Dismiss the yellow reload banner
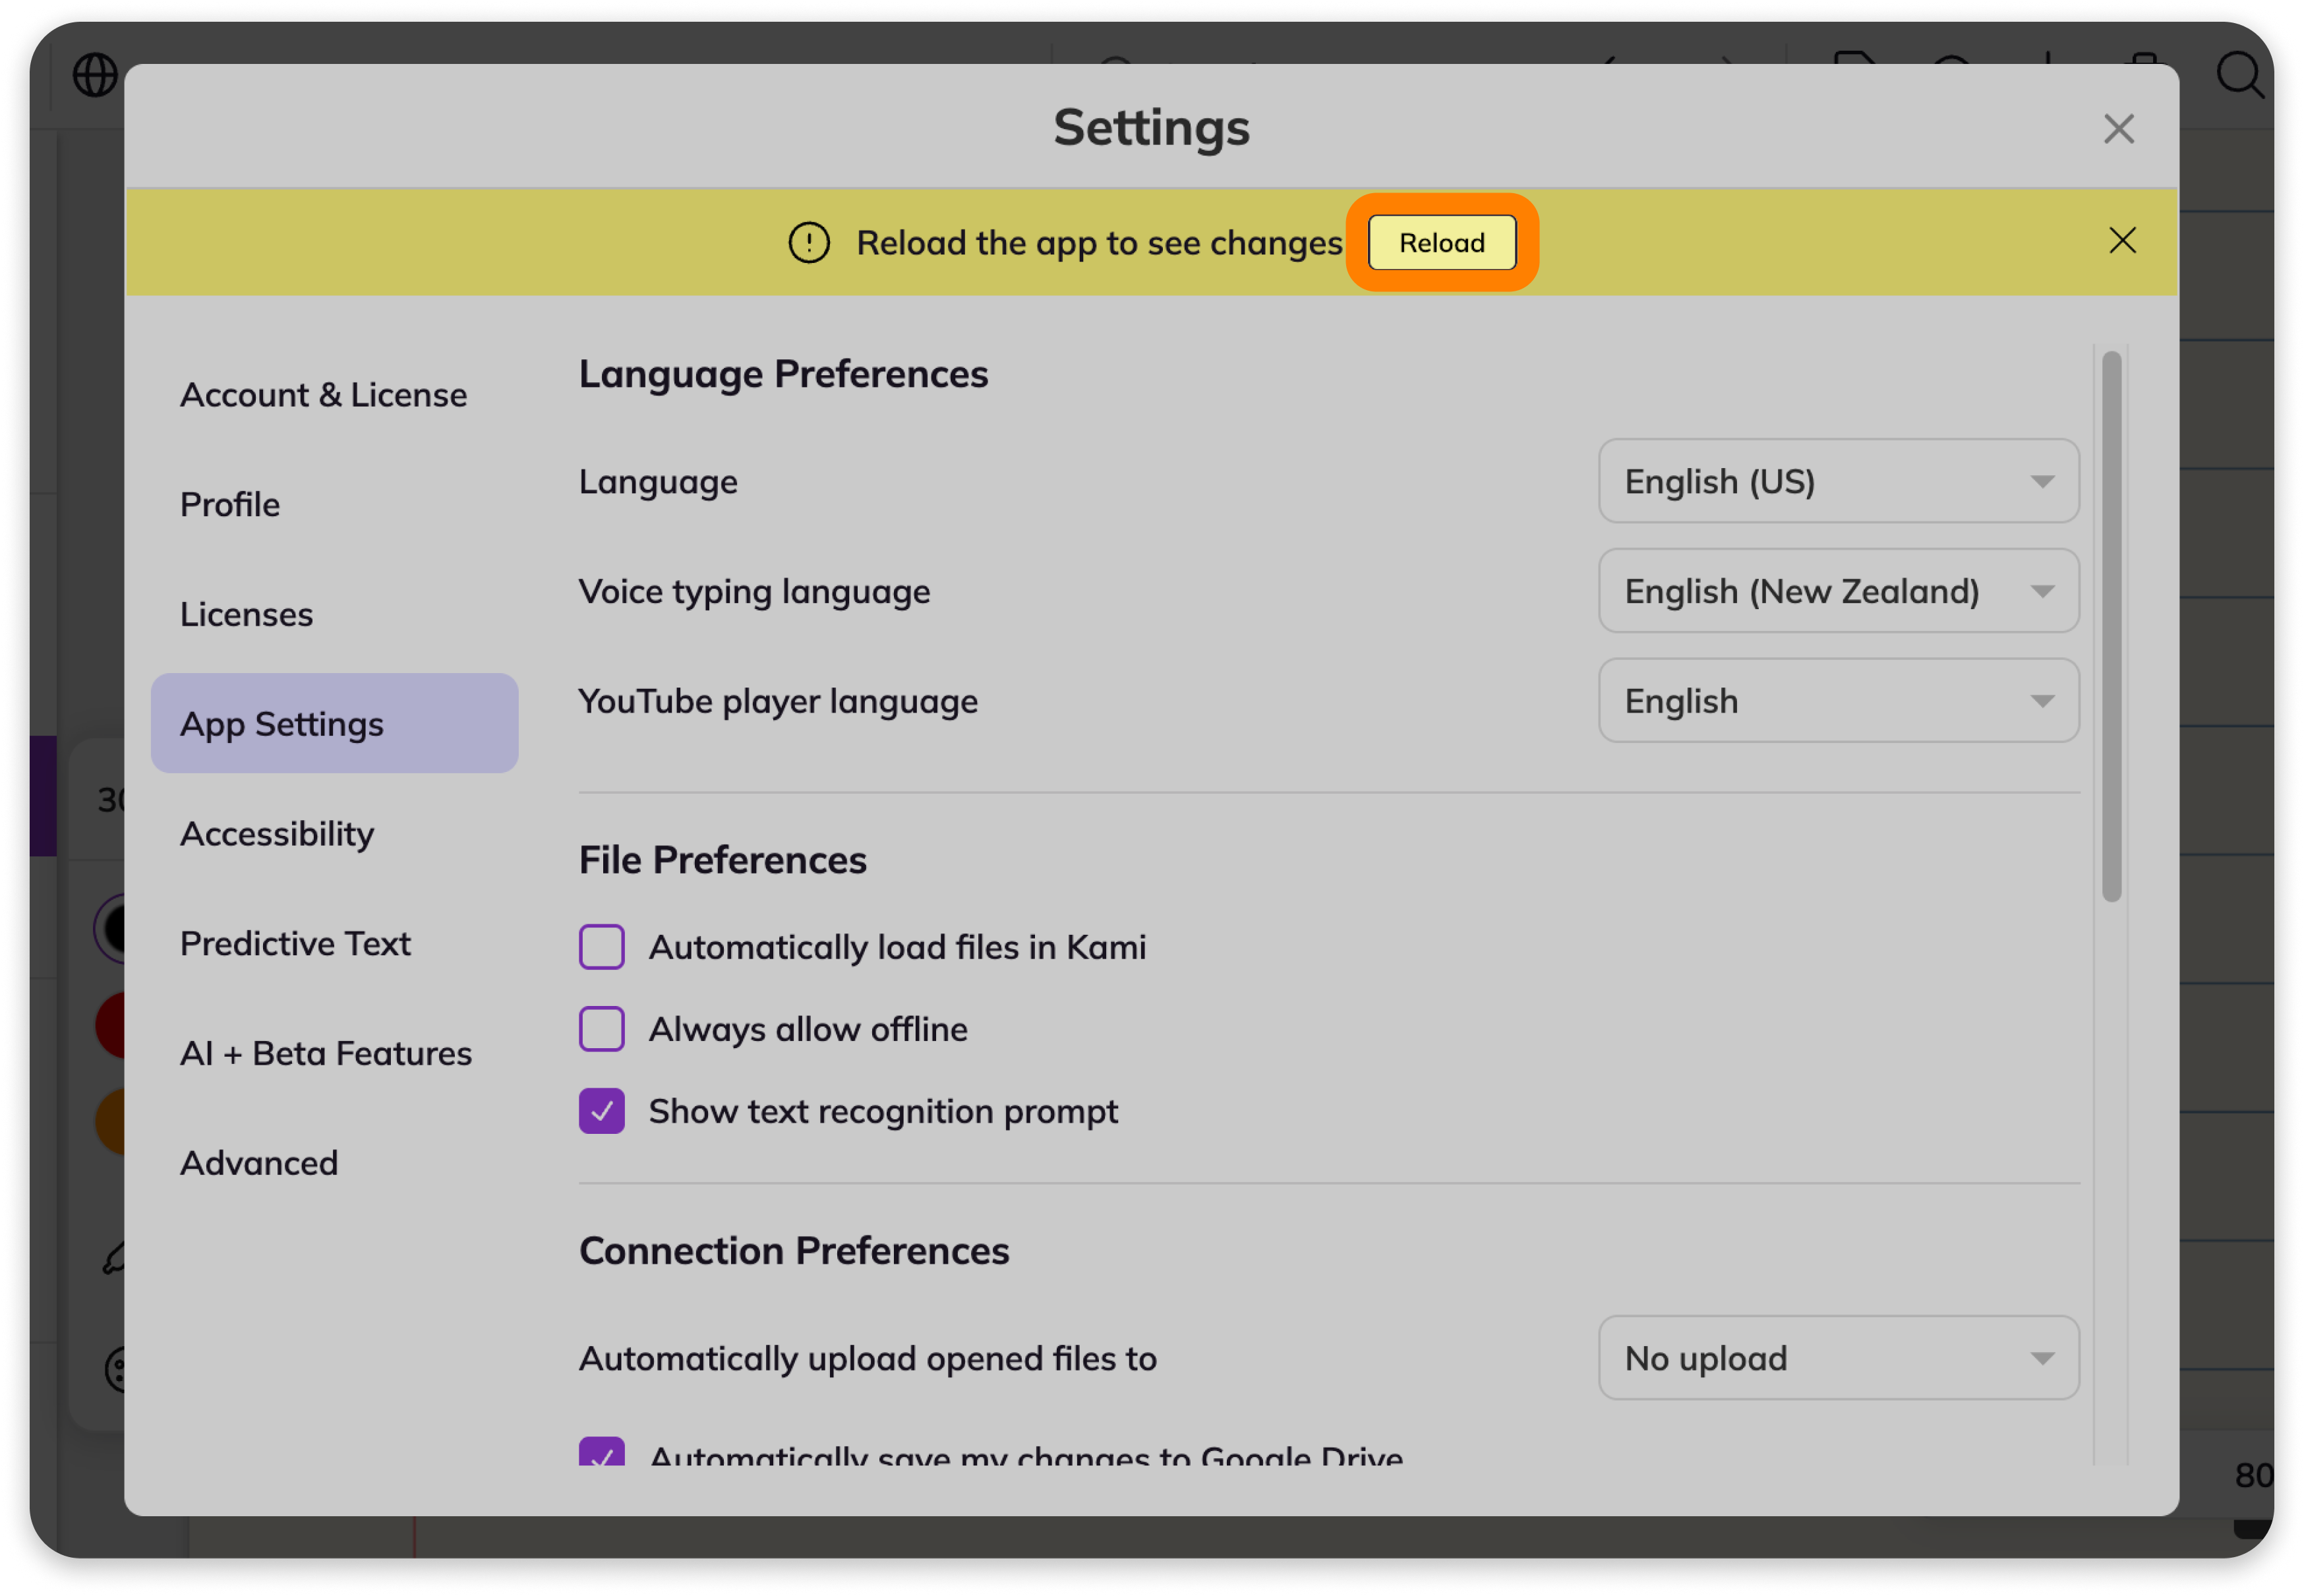Screen dimensions: 2304x1596 pos(2122,241)
